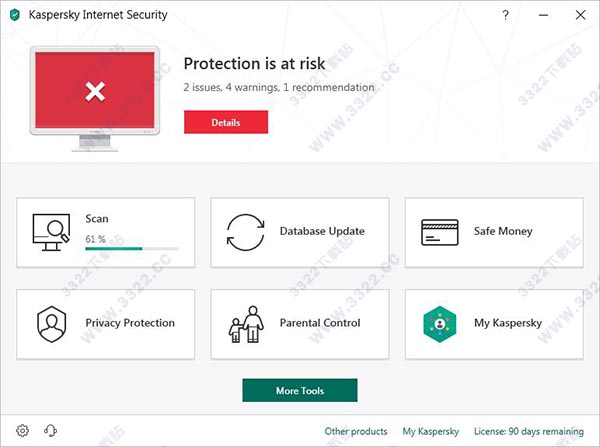
Task: Open settings via the gear icon
Action: click(x=23, y=431)
